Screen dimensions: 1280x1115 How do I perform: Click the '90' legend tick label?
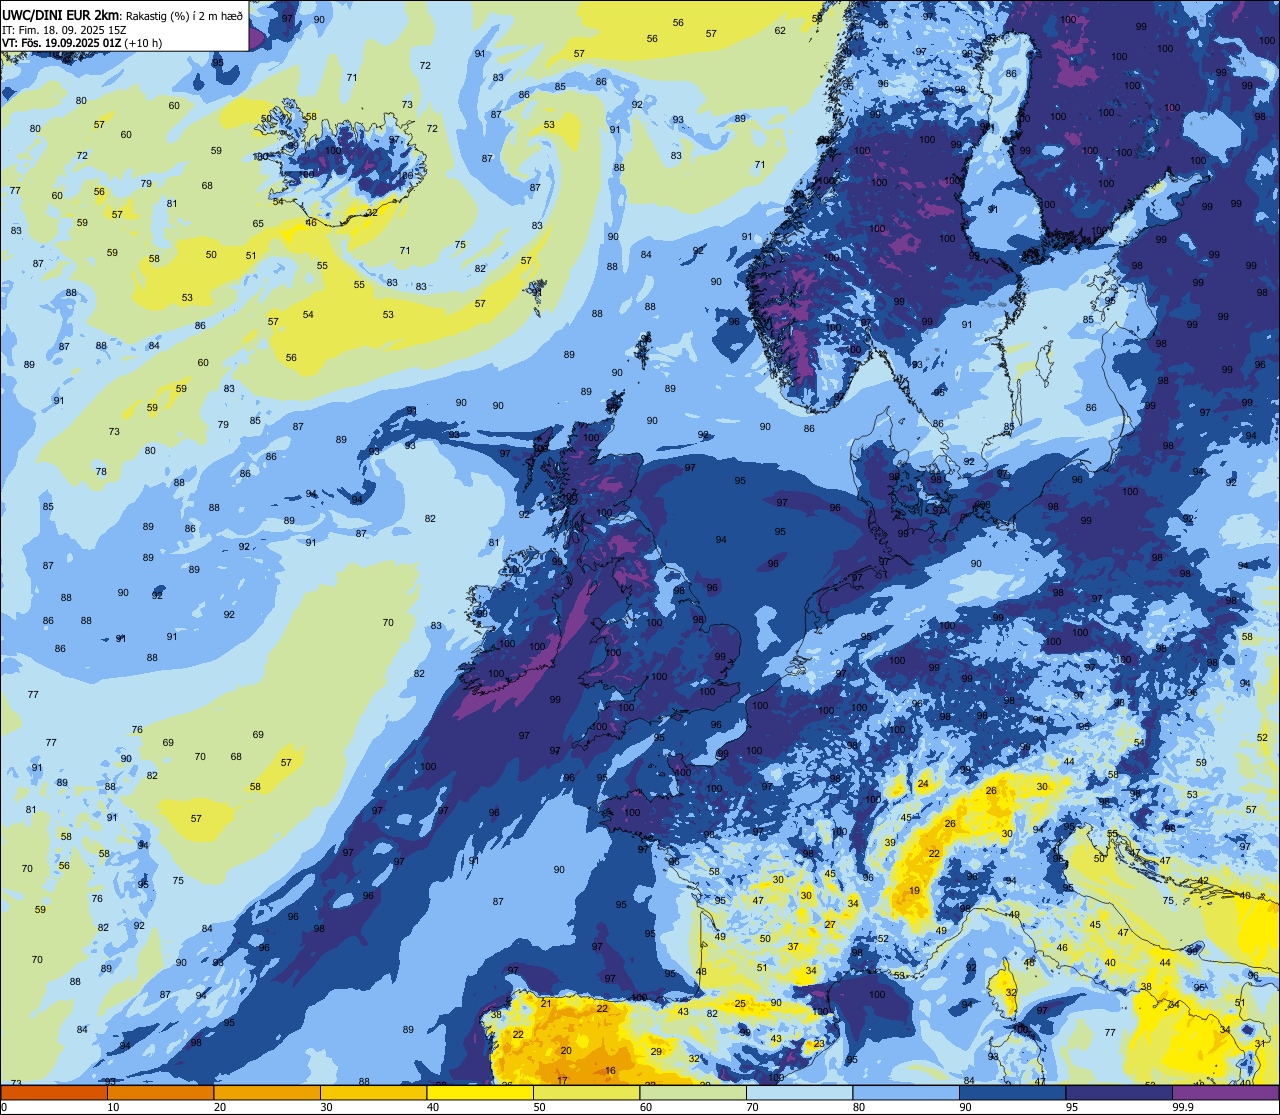[966, 1107]
